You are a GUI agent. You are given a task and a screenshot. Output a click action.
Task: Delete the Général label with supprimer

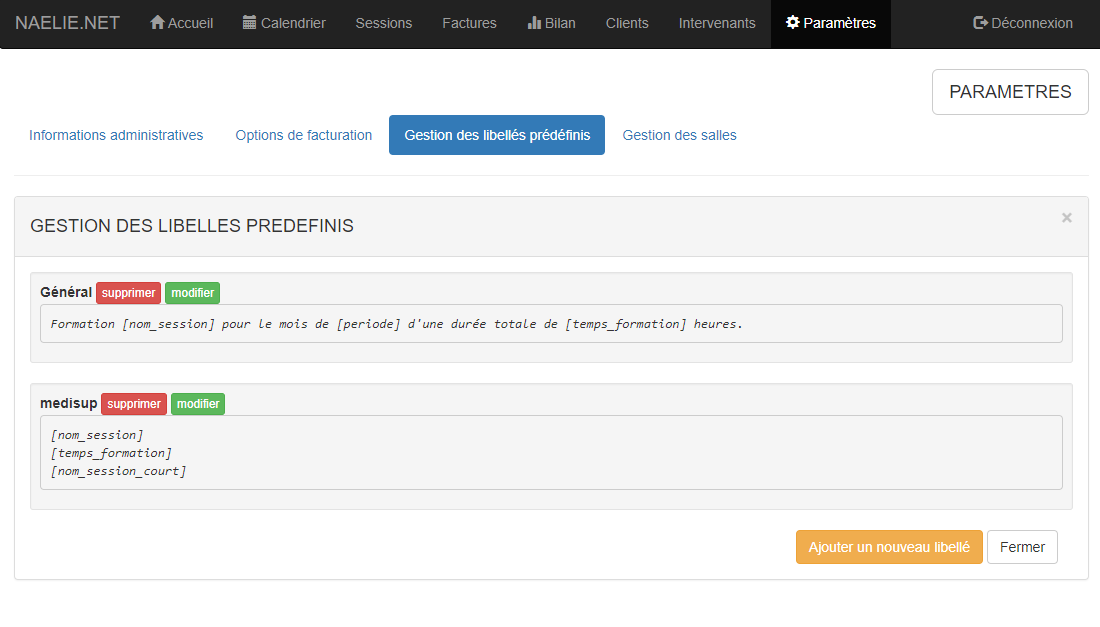coord(128,293)
